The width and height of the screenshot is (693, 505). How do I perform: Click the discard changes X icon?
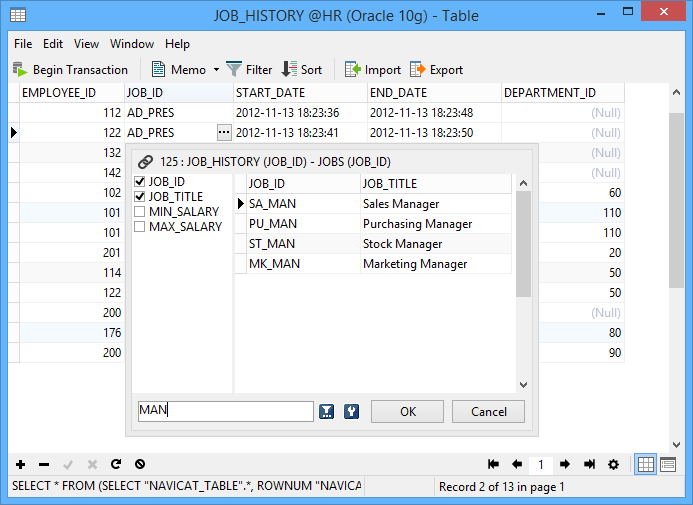92,464
